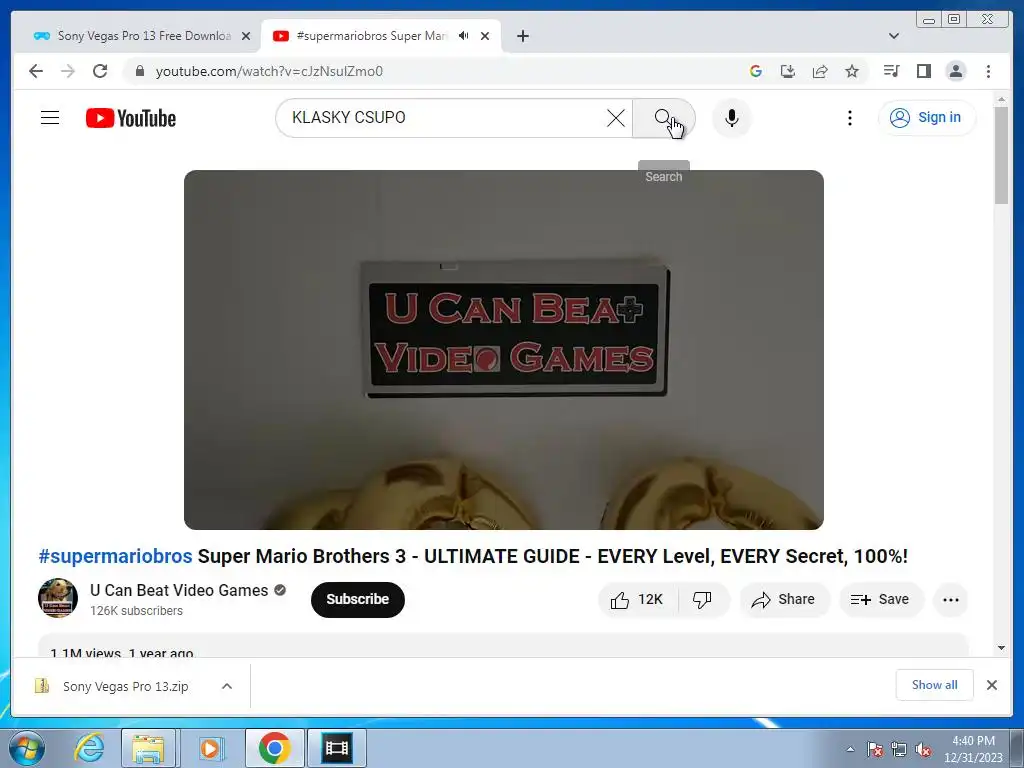Open the taskbar clock showing 4:40 PM
The image size is (1024, 768).
973,749
